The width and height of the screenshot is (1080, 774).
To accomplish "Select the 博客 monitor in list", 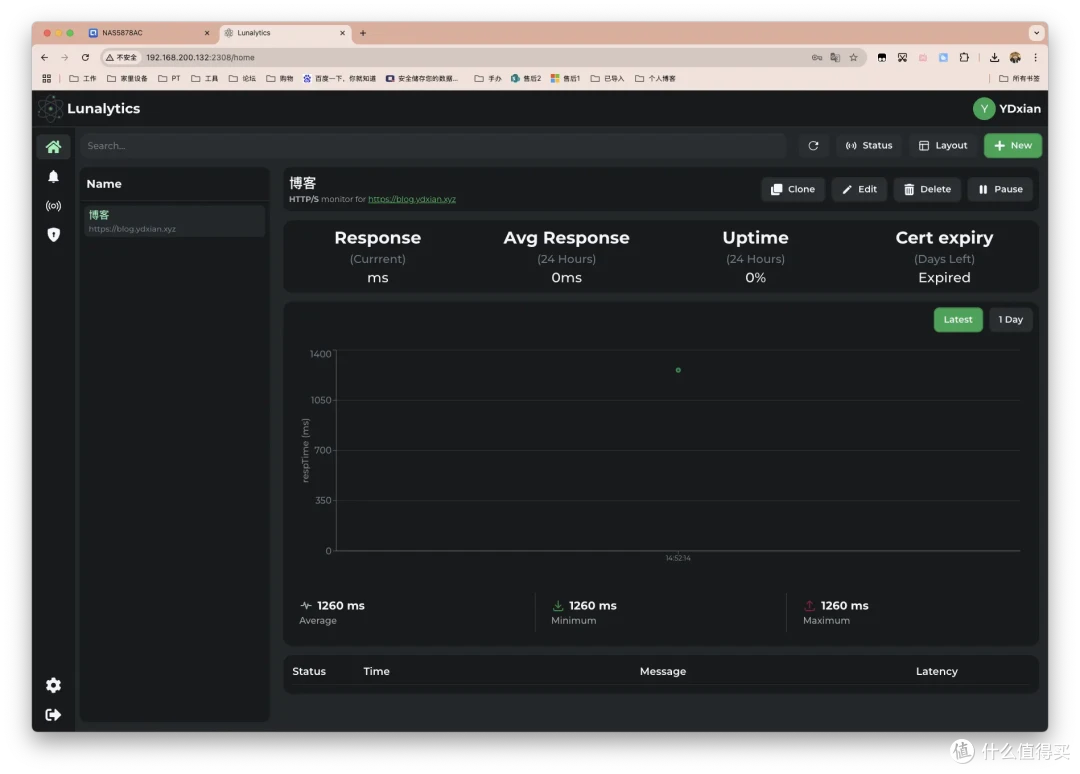I will click(174, 221).
